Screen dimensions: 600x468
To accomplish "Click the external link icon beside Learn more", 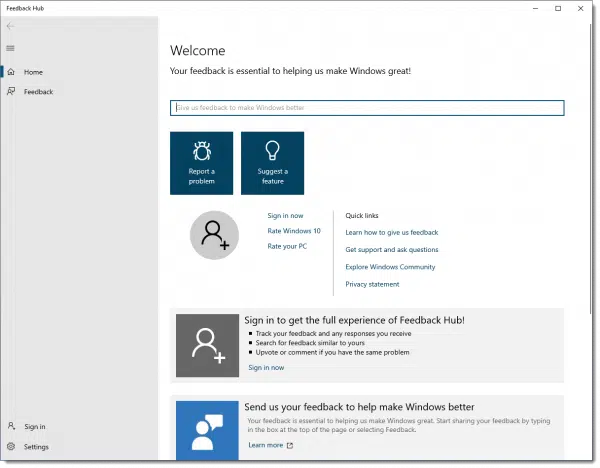I will [x=290, y=445].
